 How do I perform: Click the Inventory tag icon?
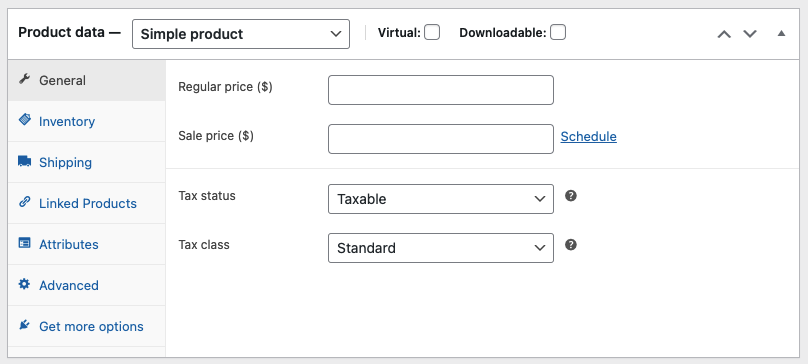click(24, 120)
